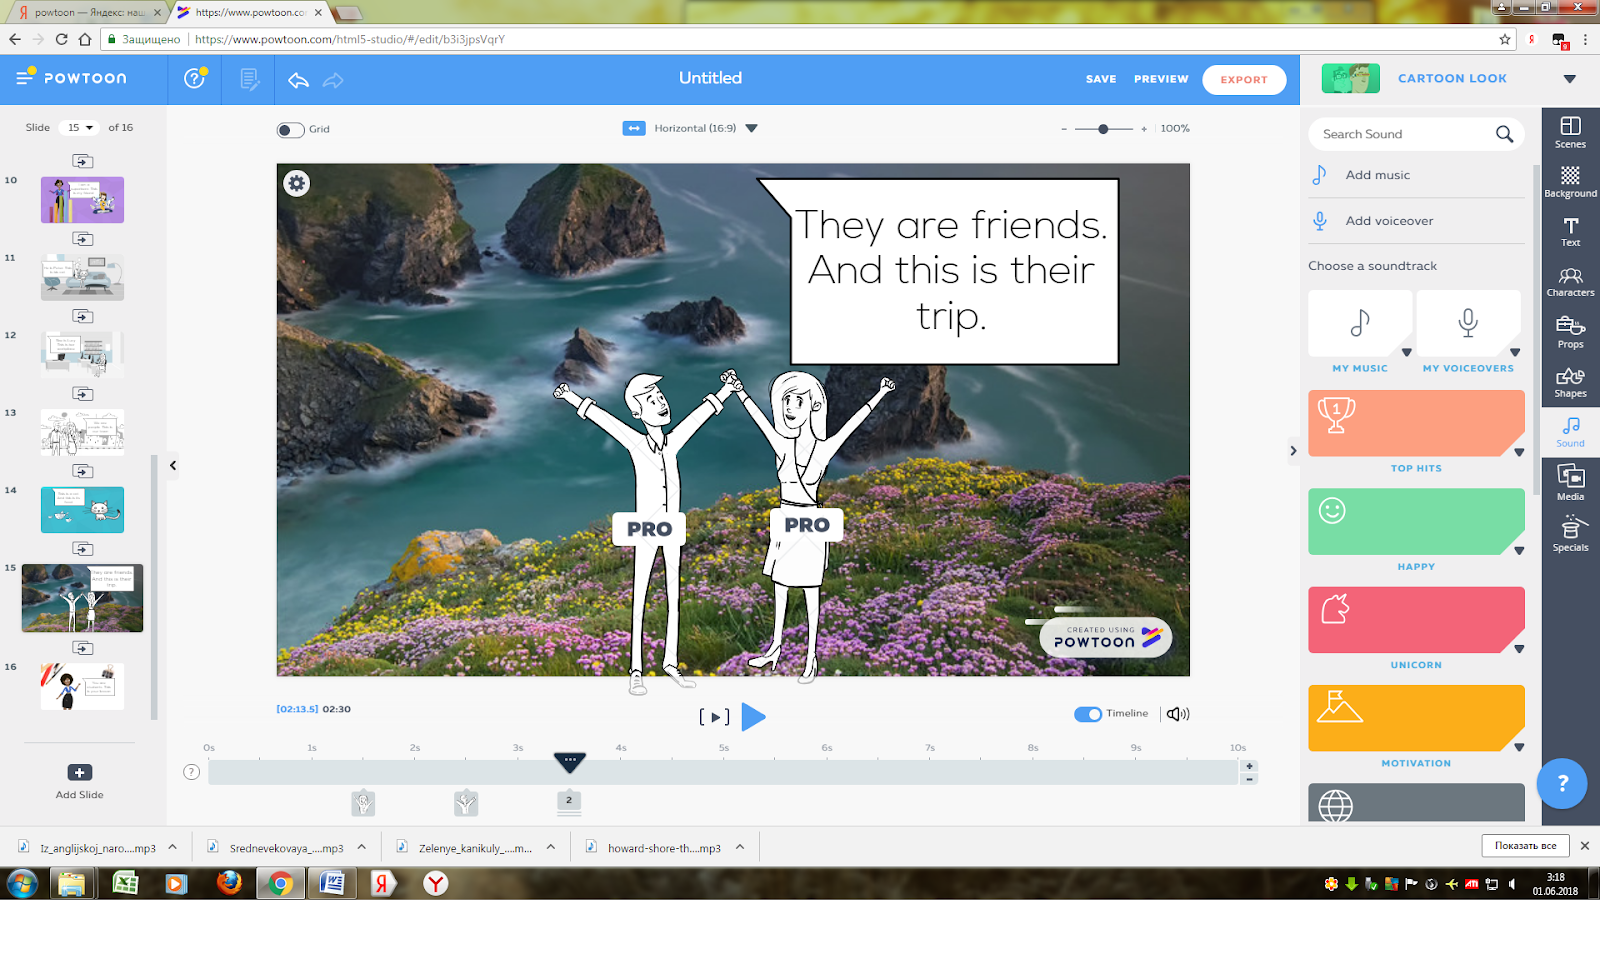
Task: Click the blue play button
Action: pos(754,717)
